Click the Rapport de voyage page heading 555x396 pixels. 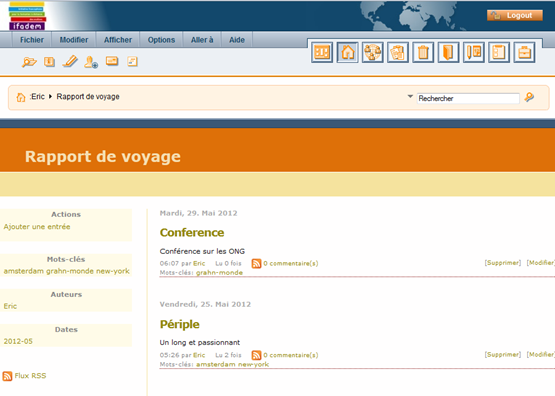point(103,156)
